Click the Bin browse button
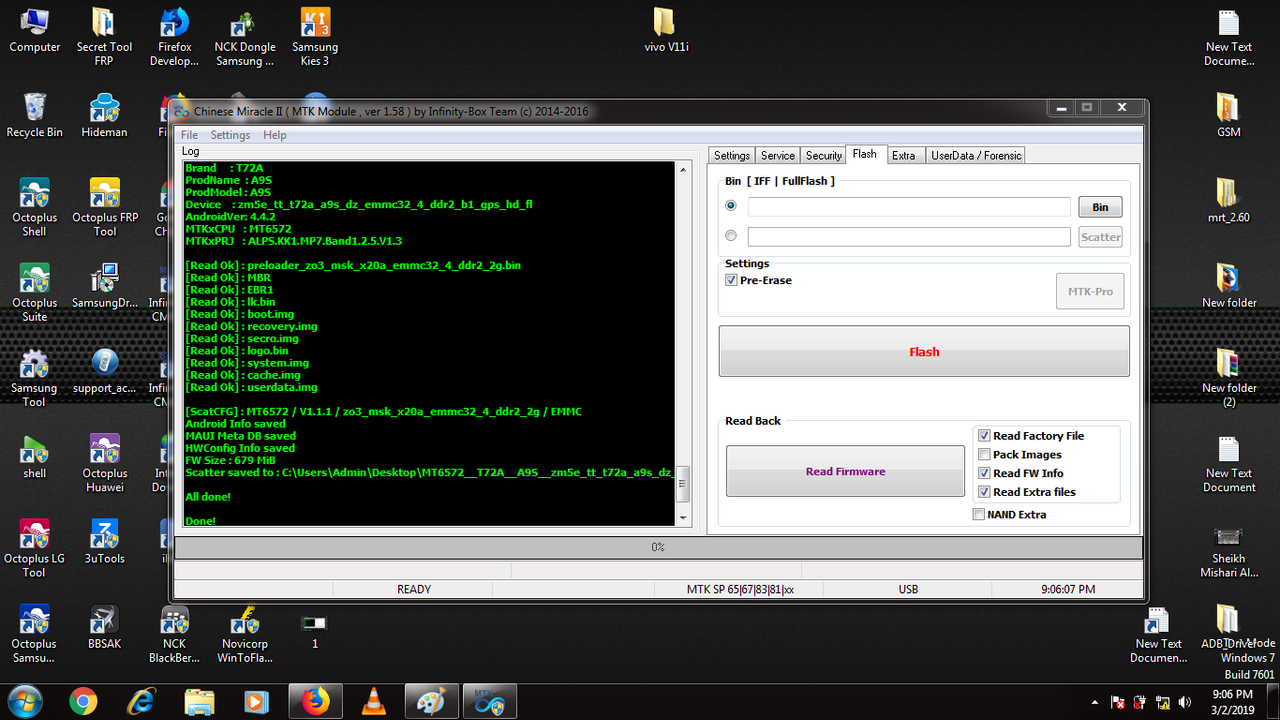The width and height of the screenshot is (1280, 720). pos(1100,207)
